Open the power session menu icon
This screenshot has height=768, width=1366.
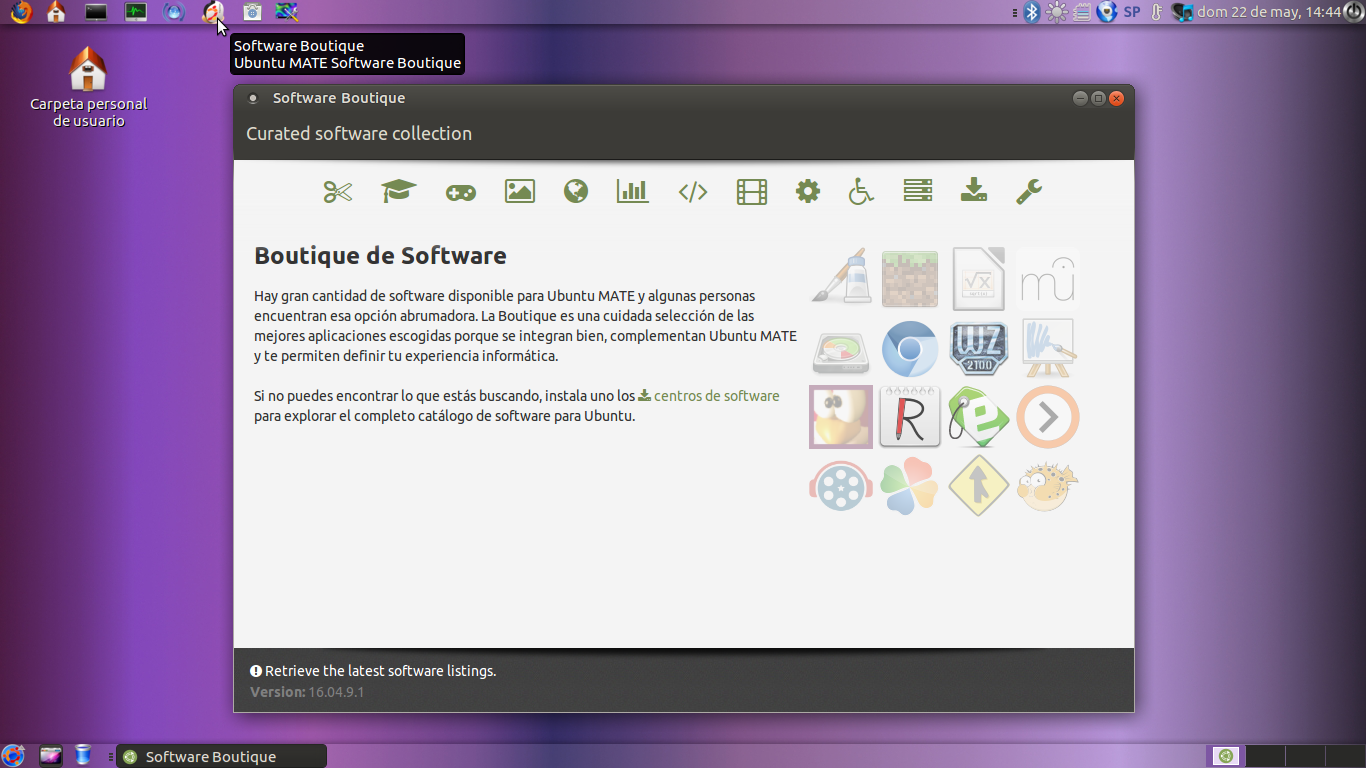coord(1353,12)
